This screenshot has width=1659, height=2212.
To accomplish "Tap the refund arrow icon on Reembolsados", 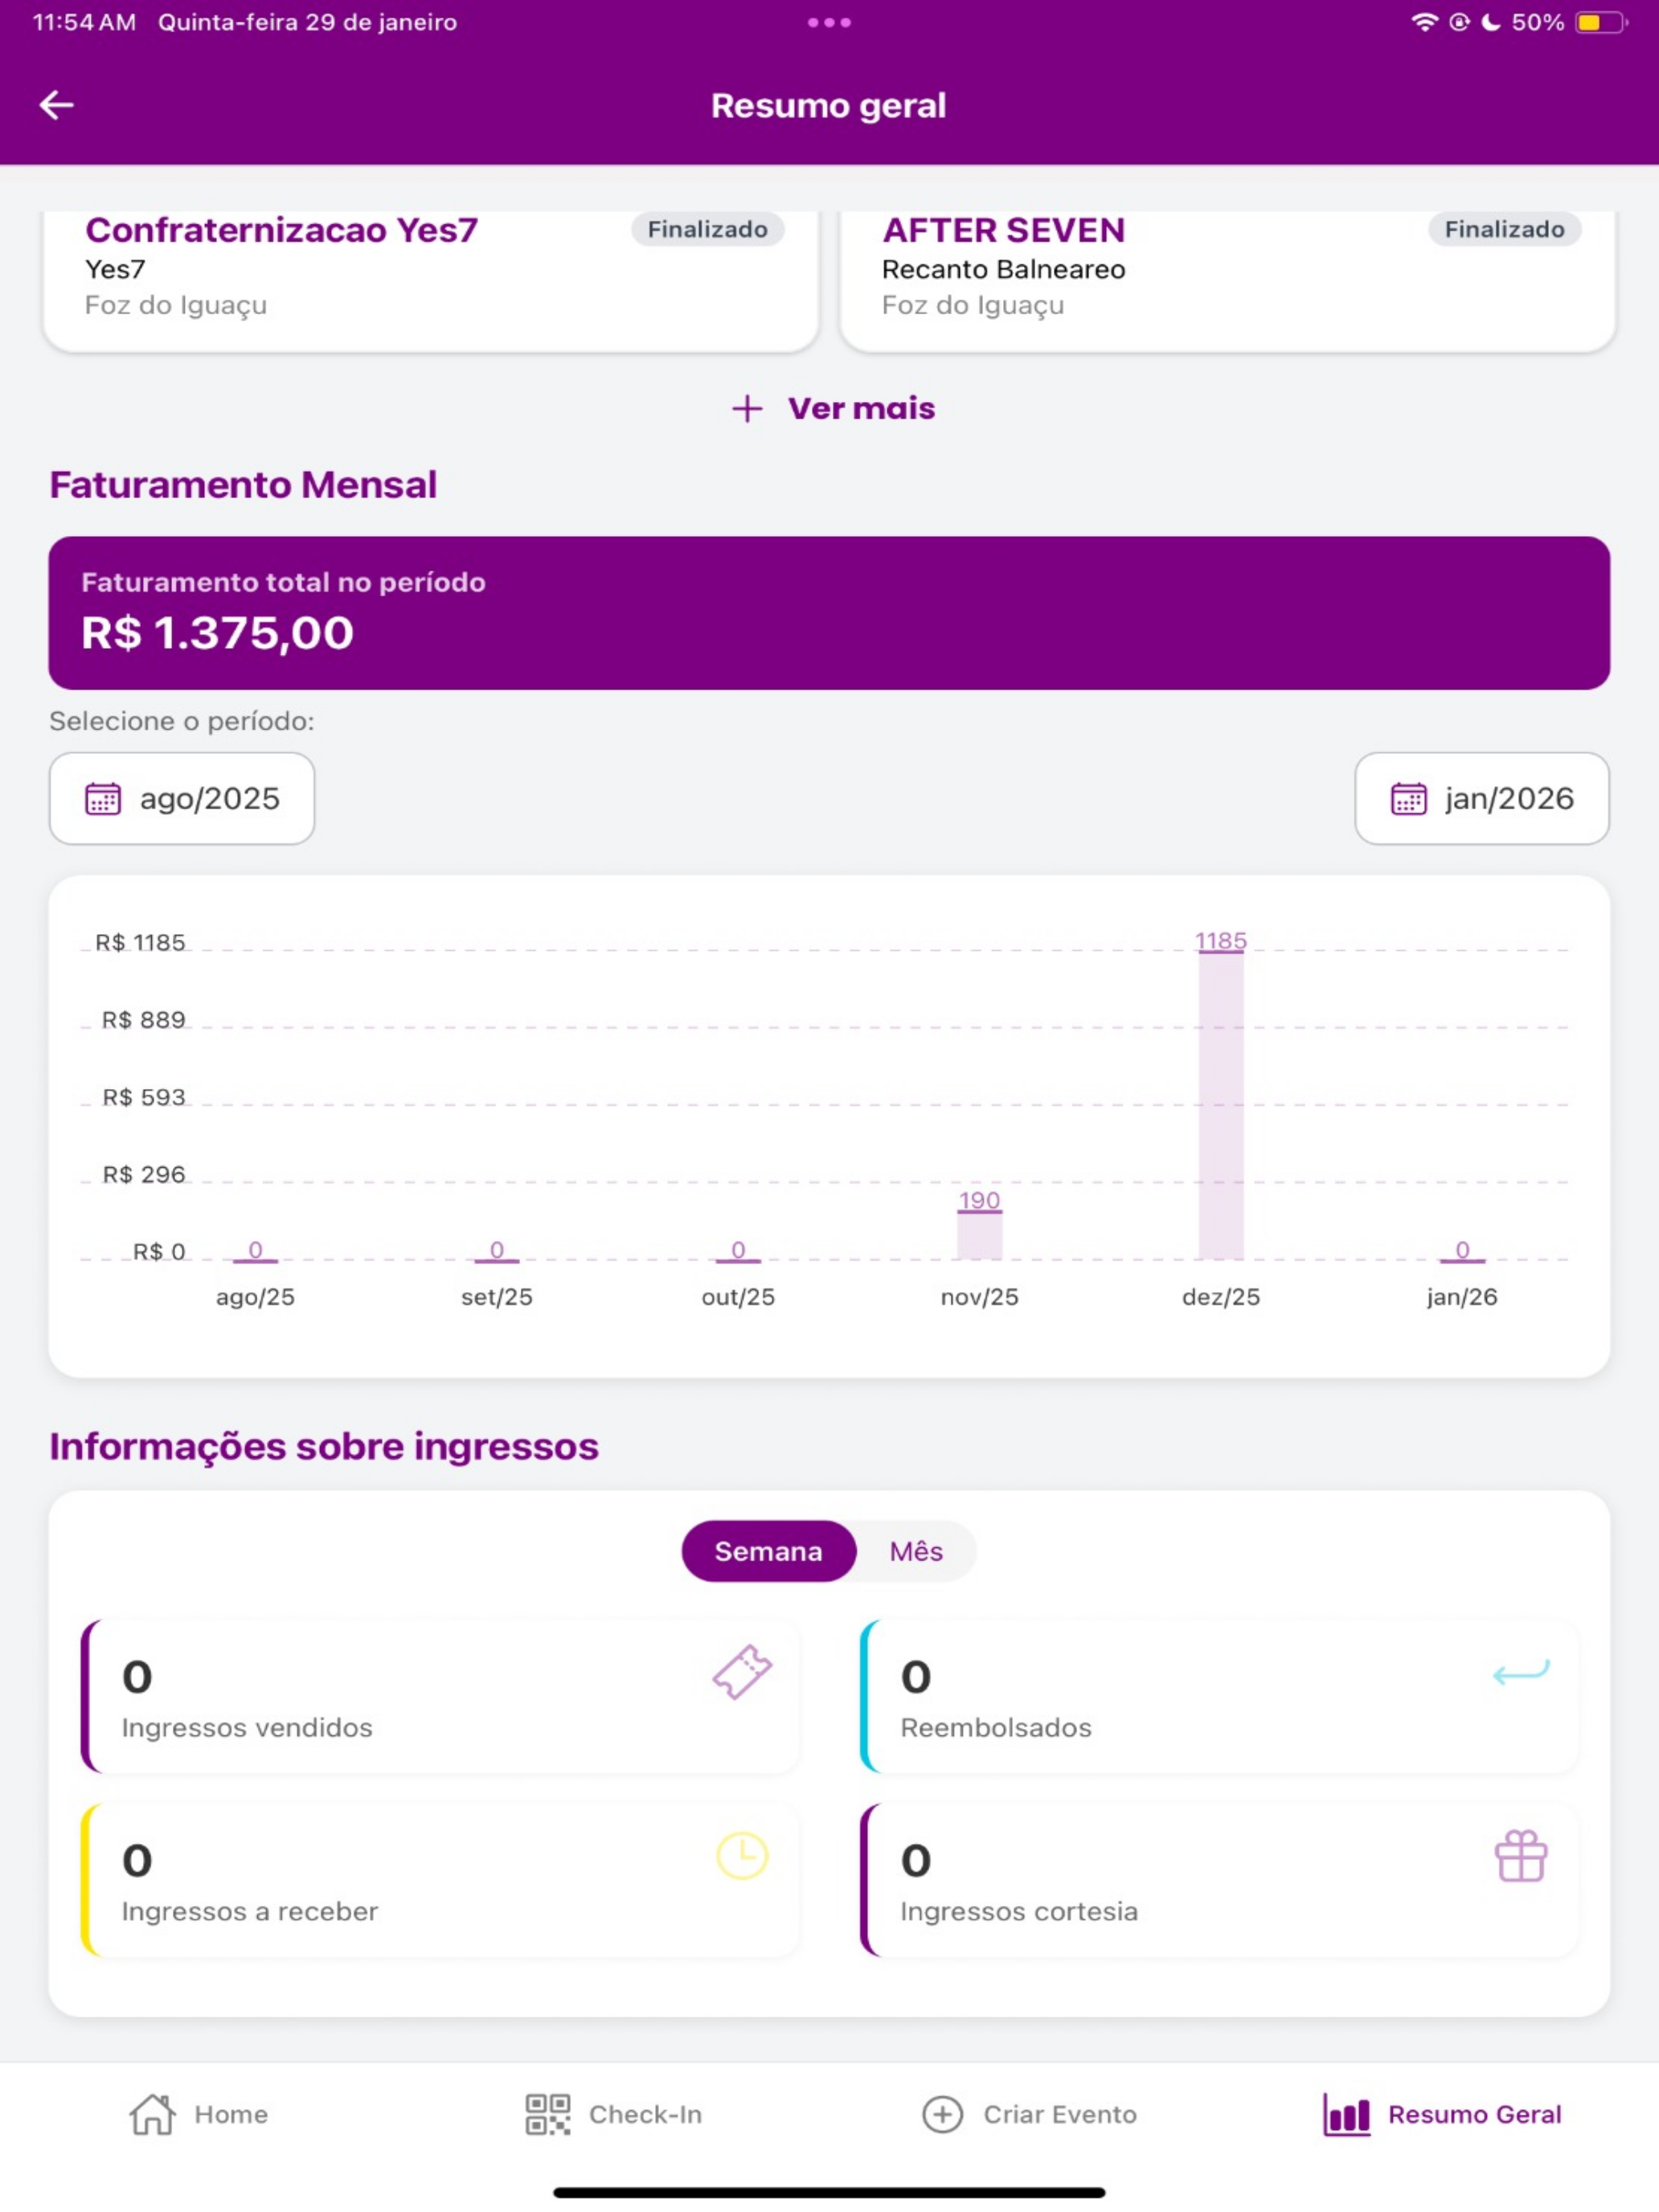I will coord(1521,1671).
